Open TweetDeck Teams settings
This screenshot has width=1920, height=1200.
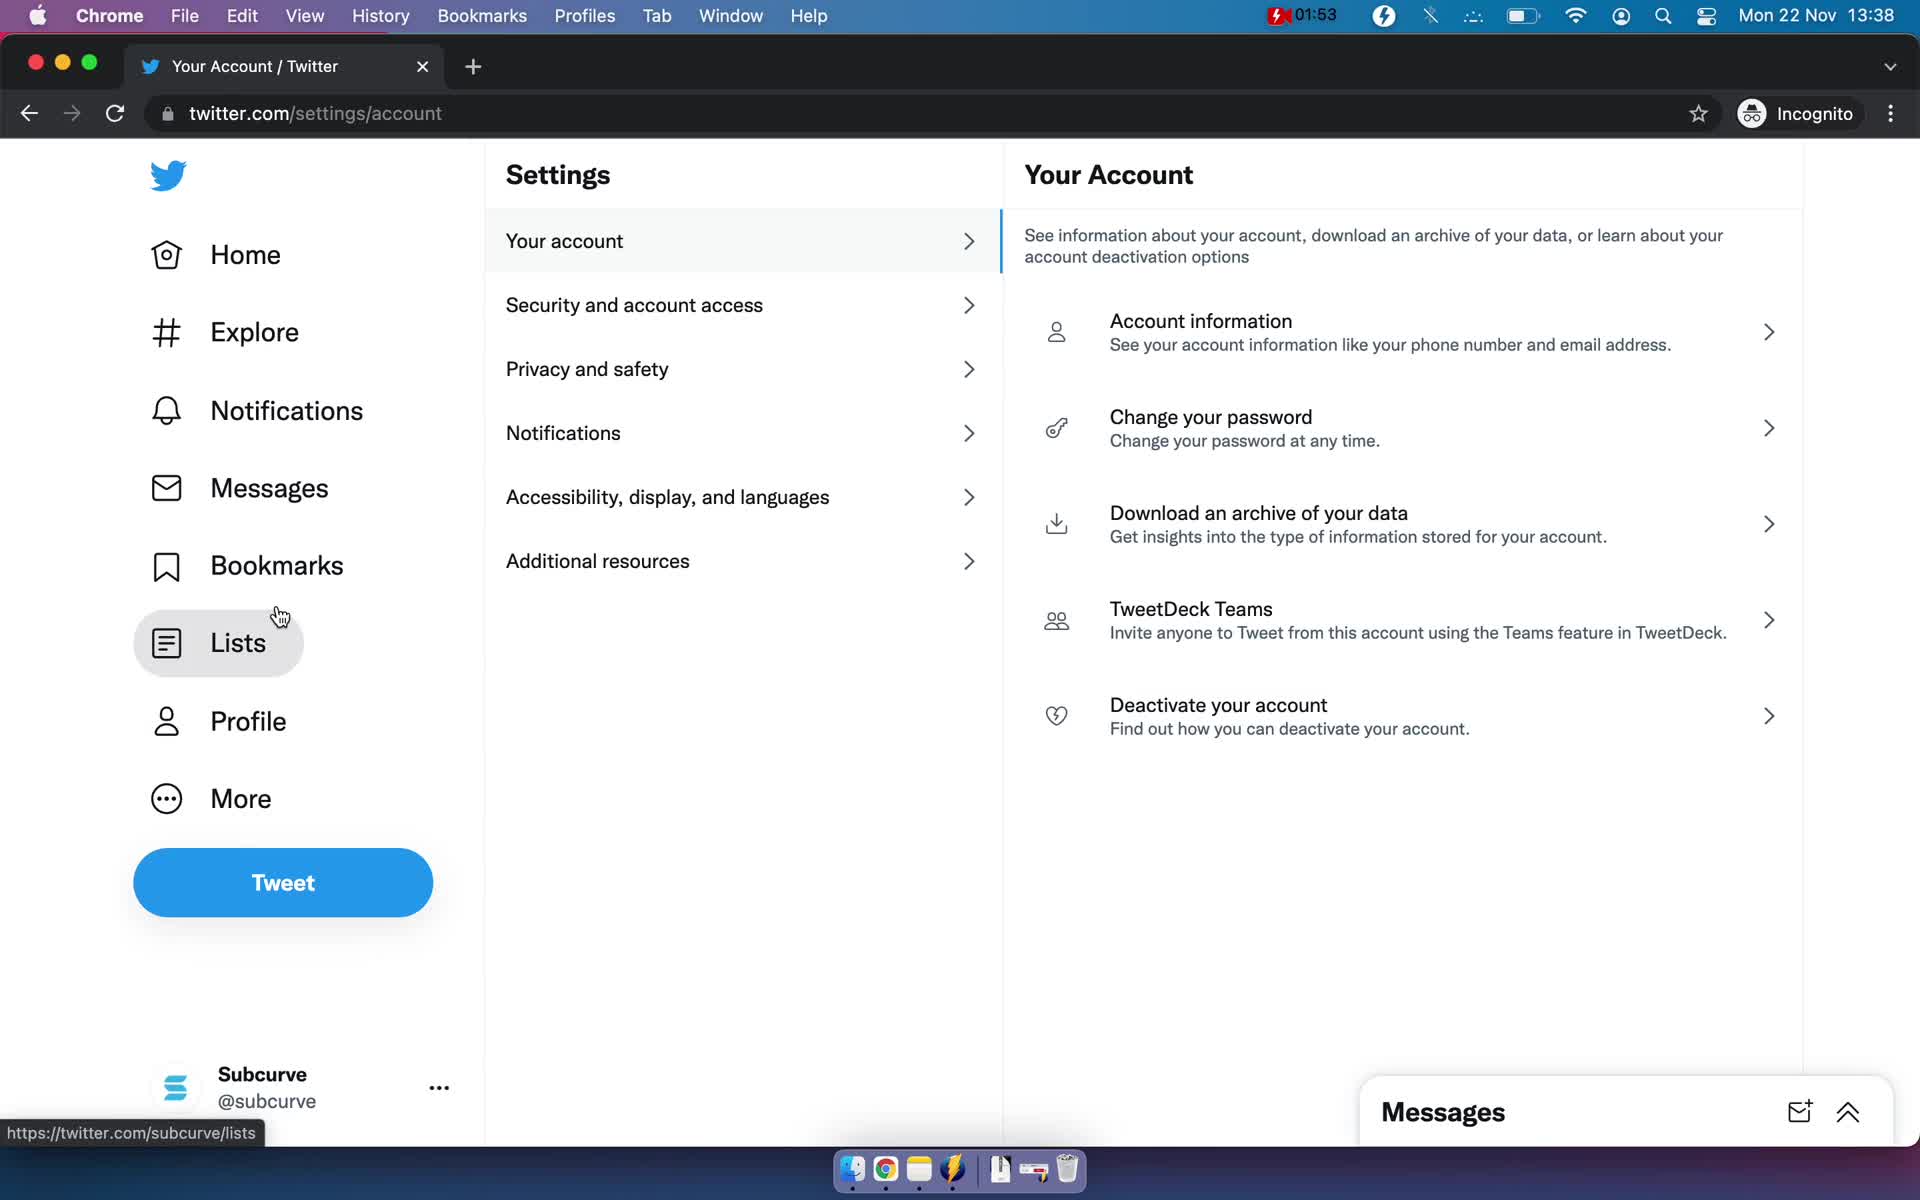click(x=1402, y=620)
